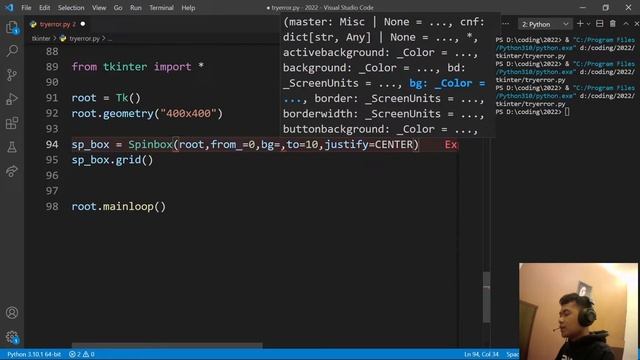
Task: Open the Extensions view
Action: [12, 123]
